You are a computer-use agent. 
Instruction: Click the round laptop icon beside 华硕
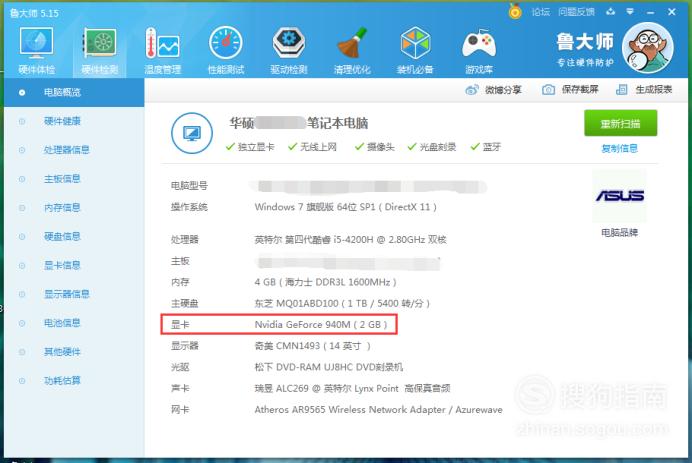pyautogui.click(x=192, y=133)
